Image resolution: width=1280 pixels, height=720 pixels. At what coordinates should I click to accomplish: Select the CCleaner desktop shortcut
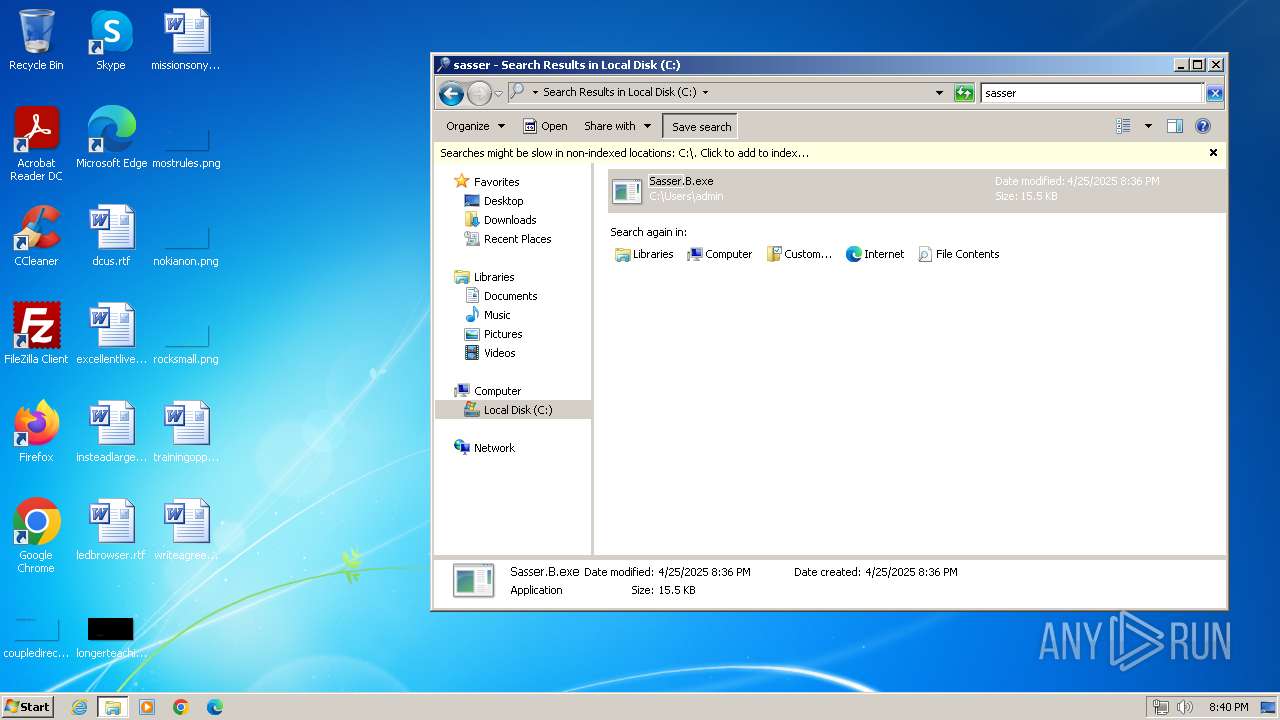tap(36, 236)
